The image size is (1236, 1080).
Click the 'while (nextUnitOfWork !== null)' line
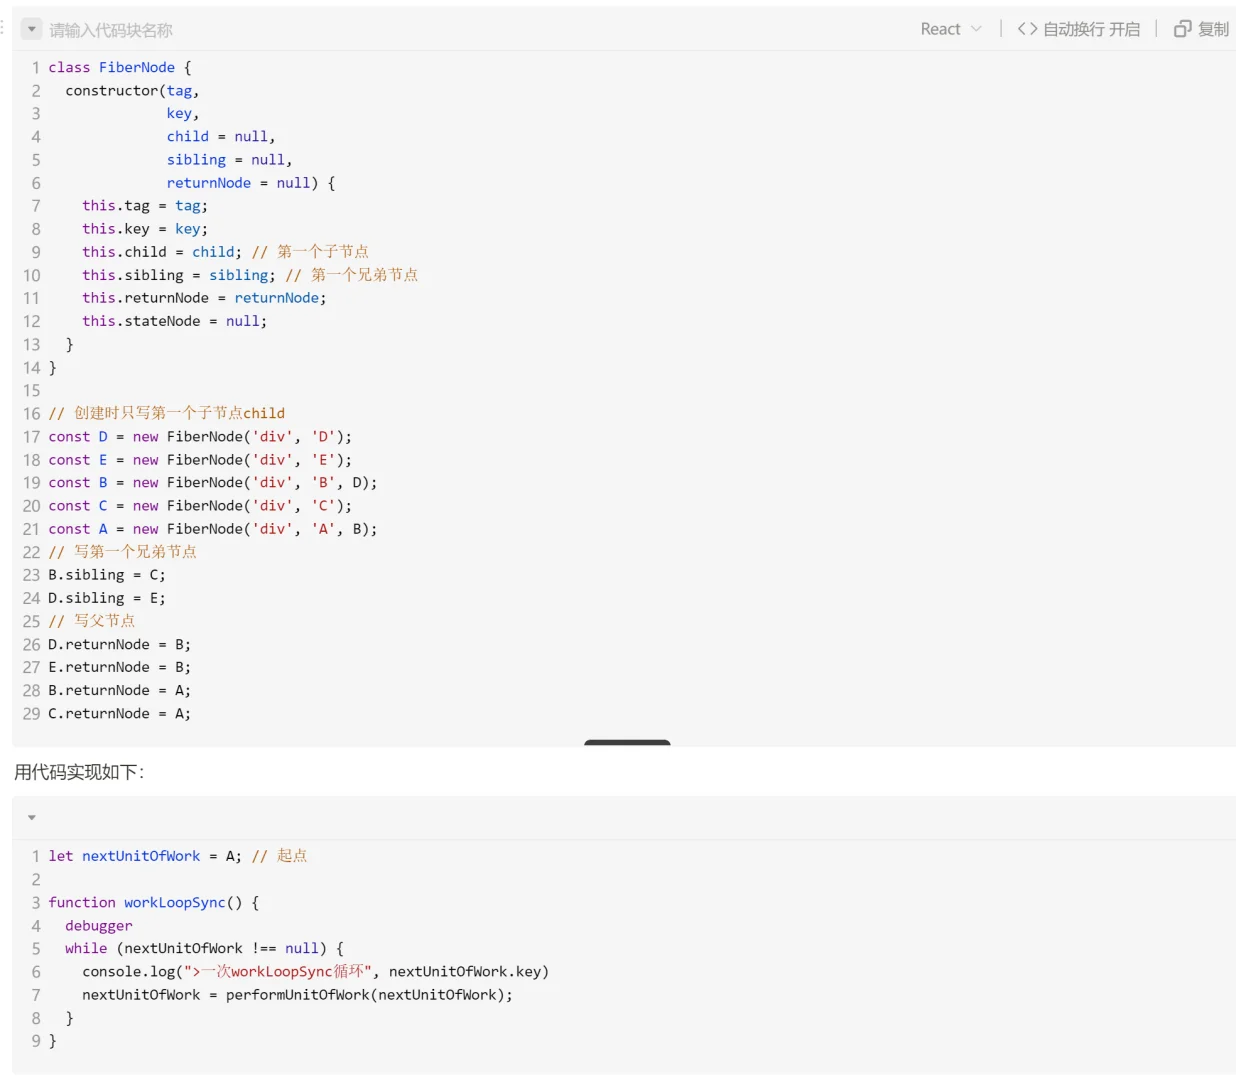(x=204, y=948)
